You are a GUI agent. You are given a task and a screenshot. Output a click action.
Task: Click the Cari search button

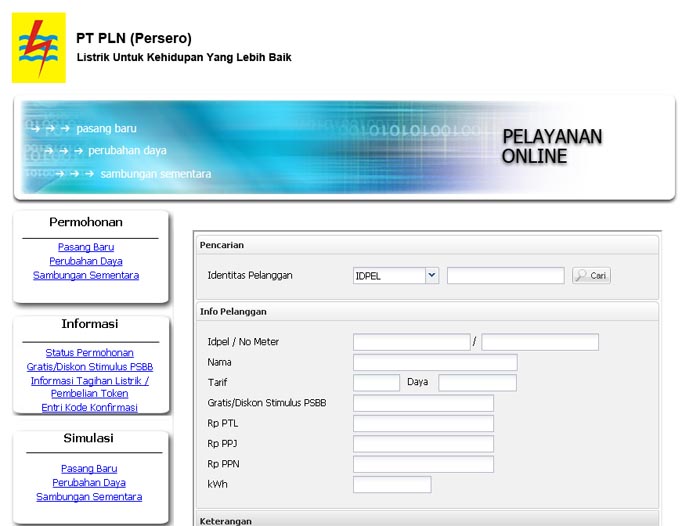591,276
